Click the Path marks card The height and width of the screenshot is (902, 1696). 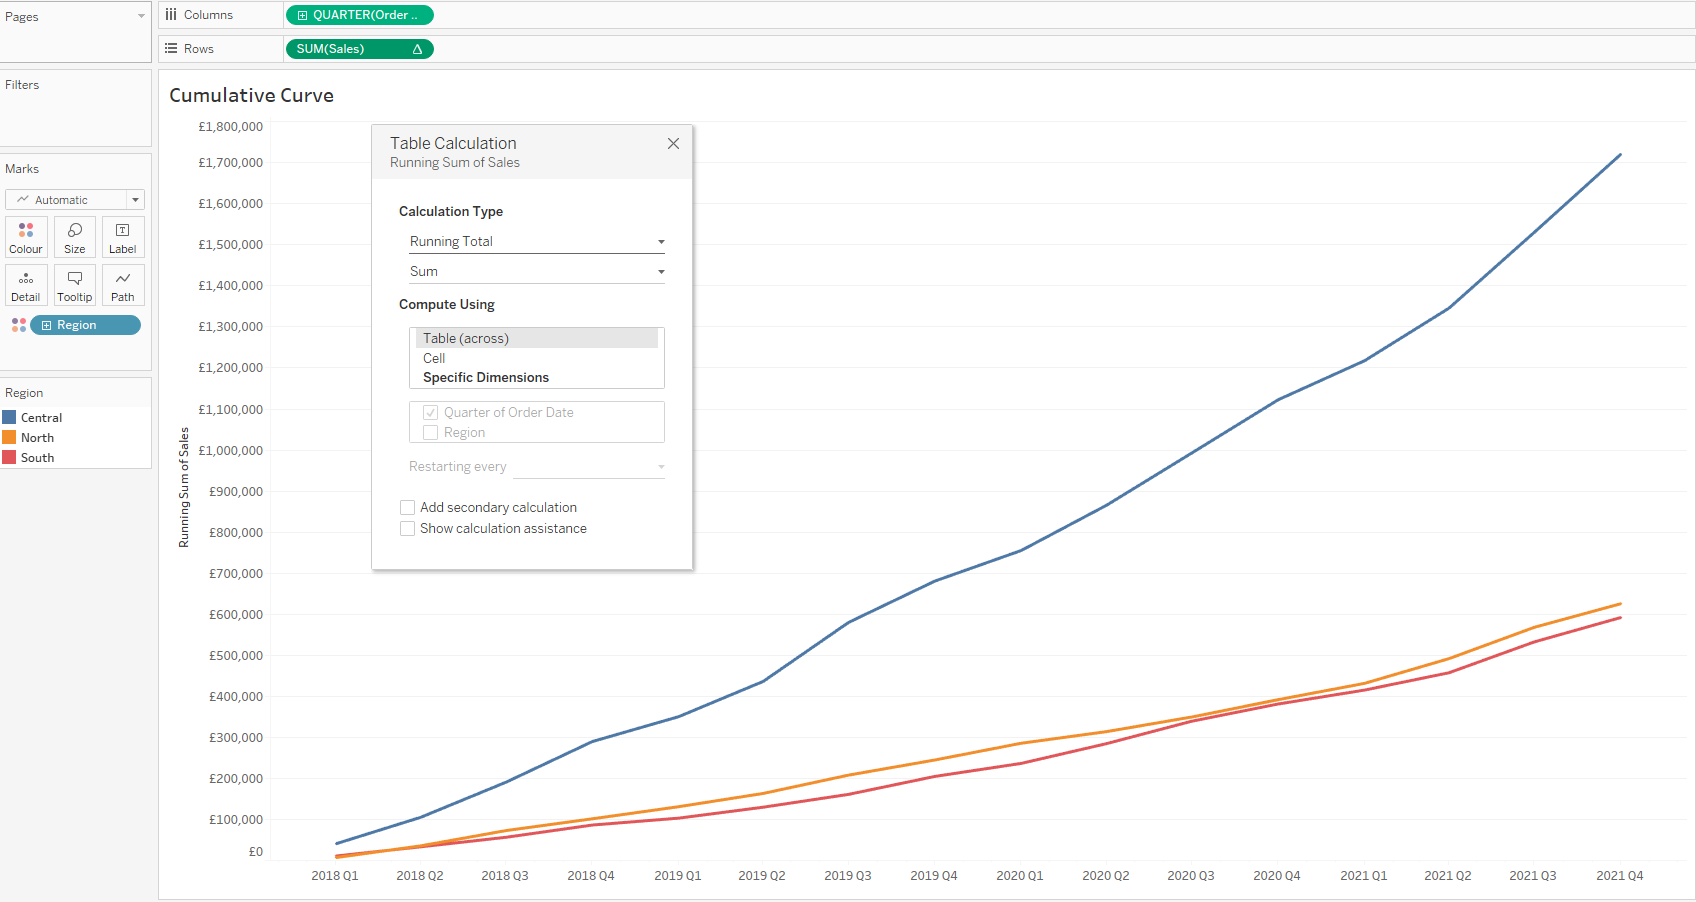point(123,285)
